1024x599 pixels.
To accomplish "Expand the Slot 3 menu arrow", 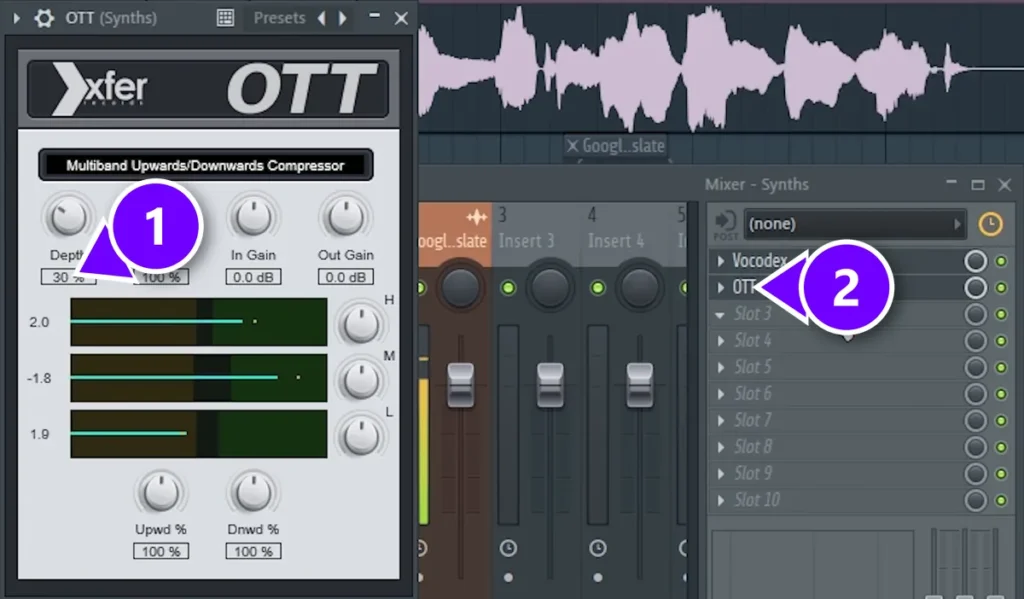I will pos(720,315).
